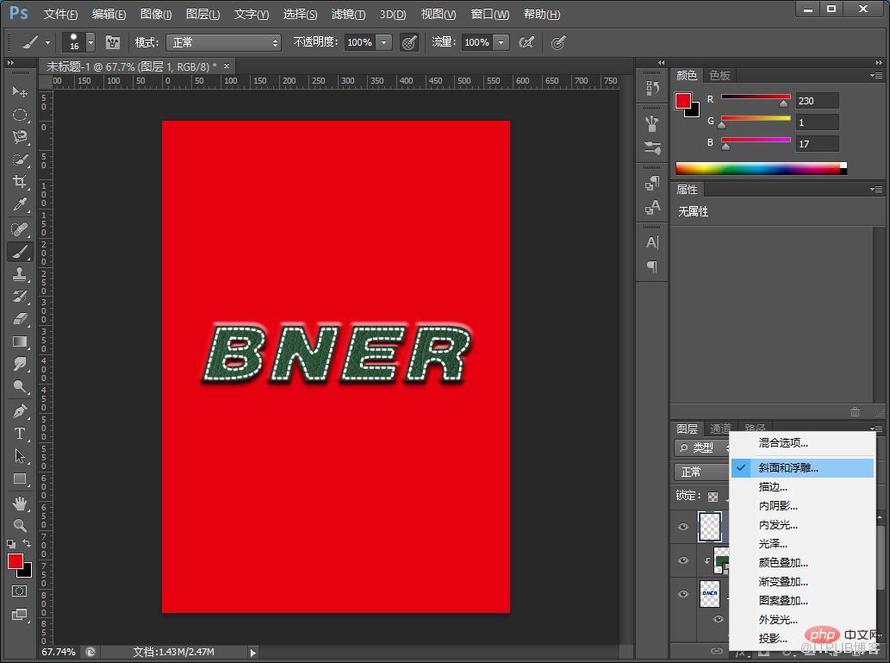Open the brush preset picker arrow
This screenshot has height=663, width=890.
90,43
